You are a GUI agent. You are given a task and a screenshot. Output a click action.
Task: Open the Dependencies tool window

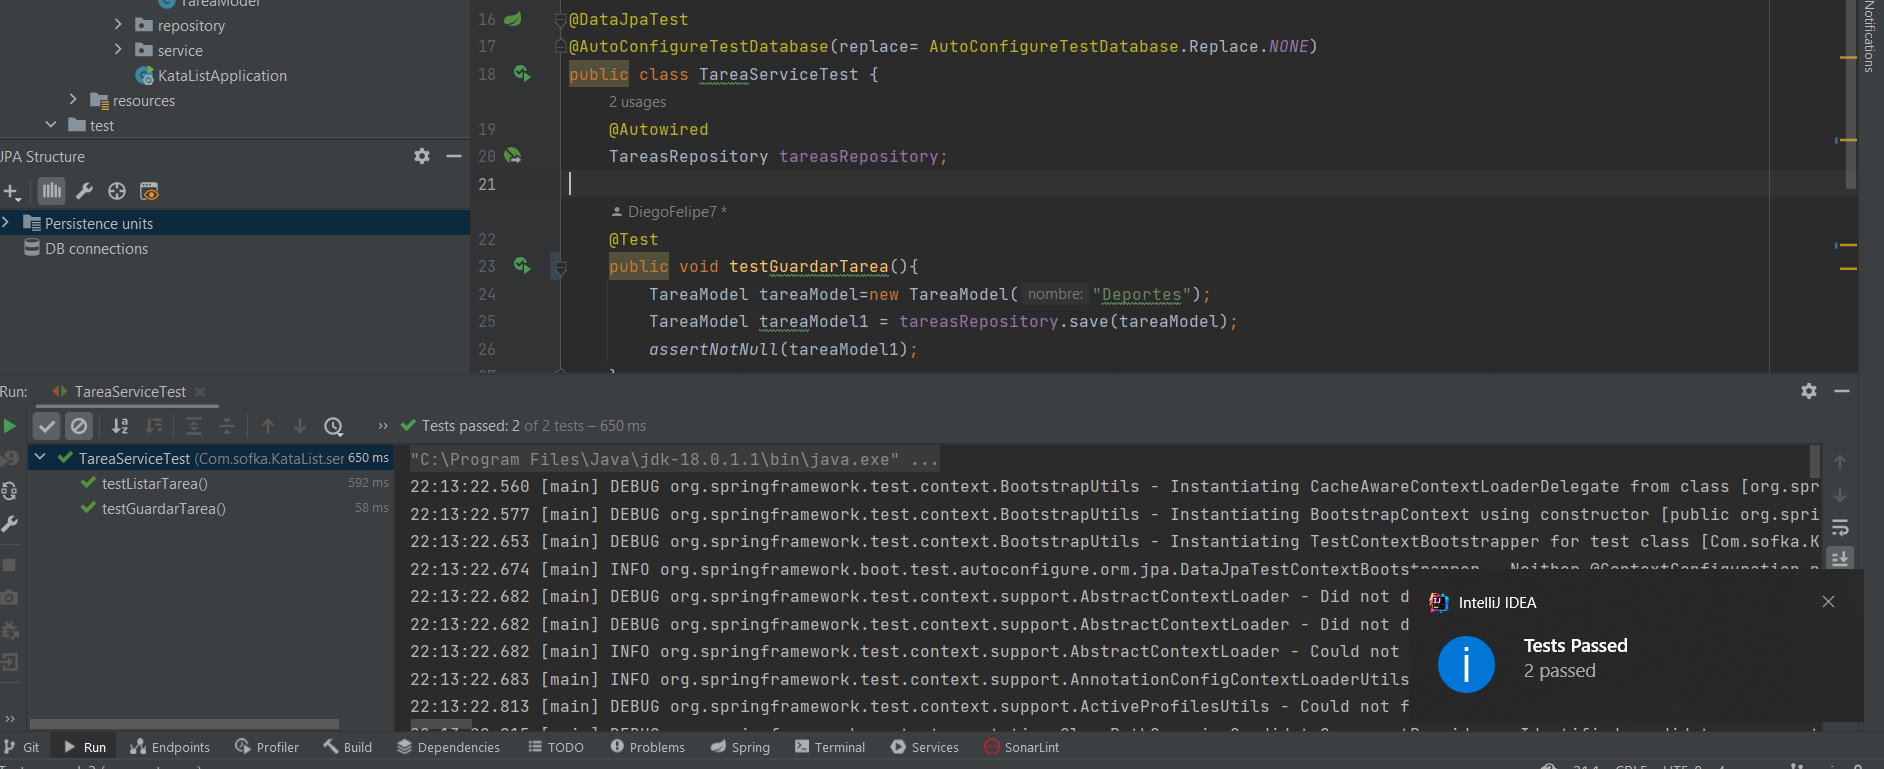coord(448,747)
